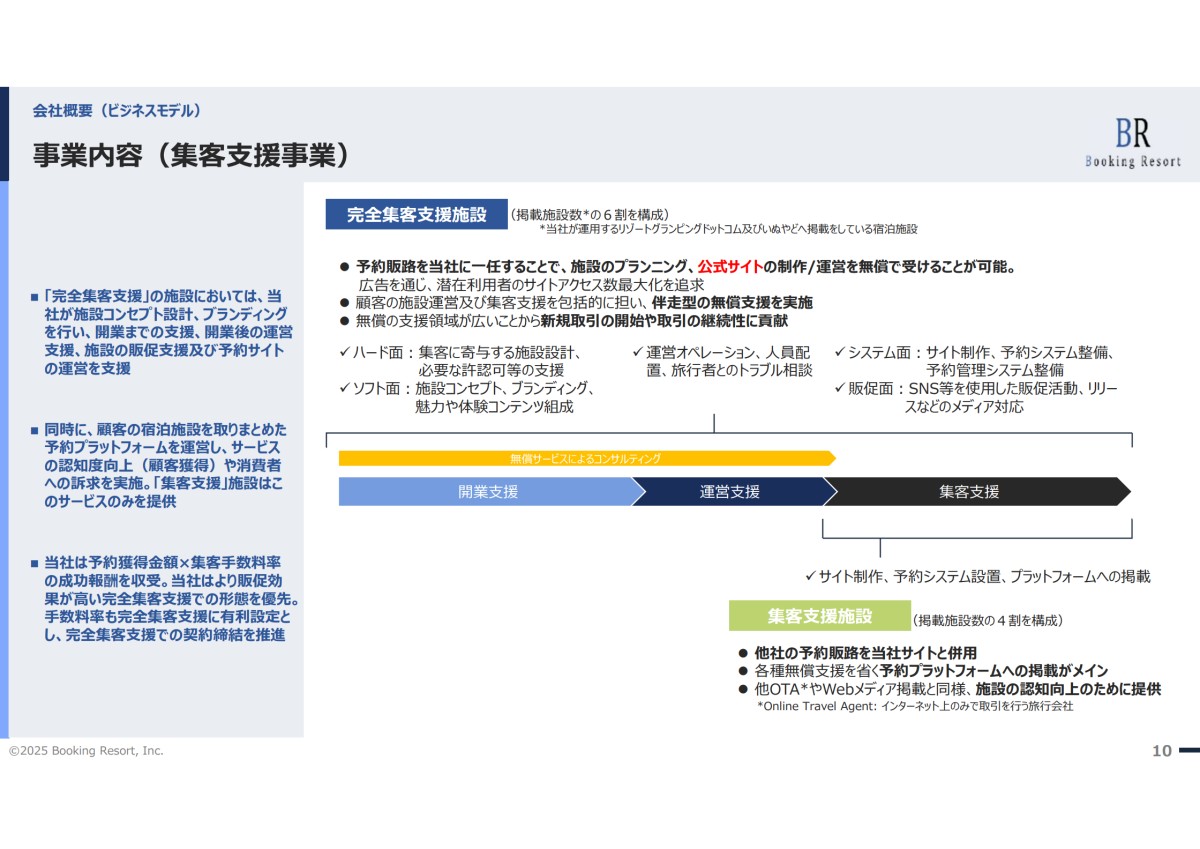Click the yellow 無償サービスによるコンサルティング bar
Screen dimensions: 1200x849
point(586,457)
